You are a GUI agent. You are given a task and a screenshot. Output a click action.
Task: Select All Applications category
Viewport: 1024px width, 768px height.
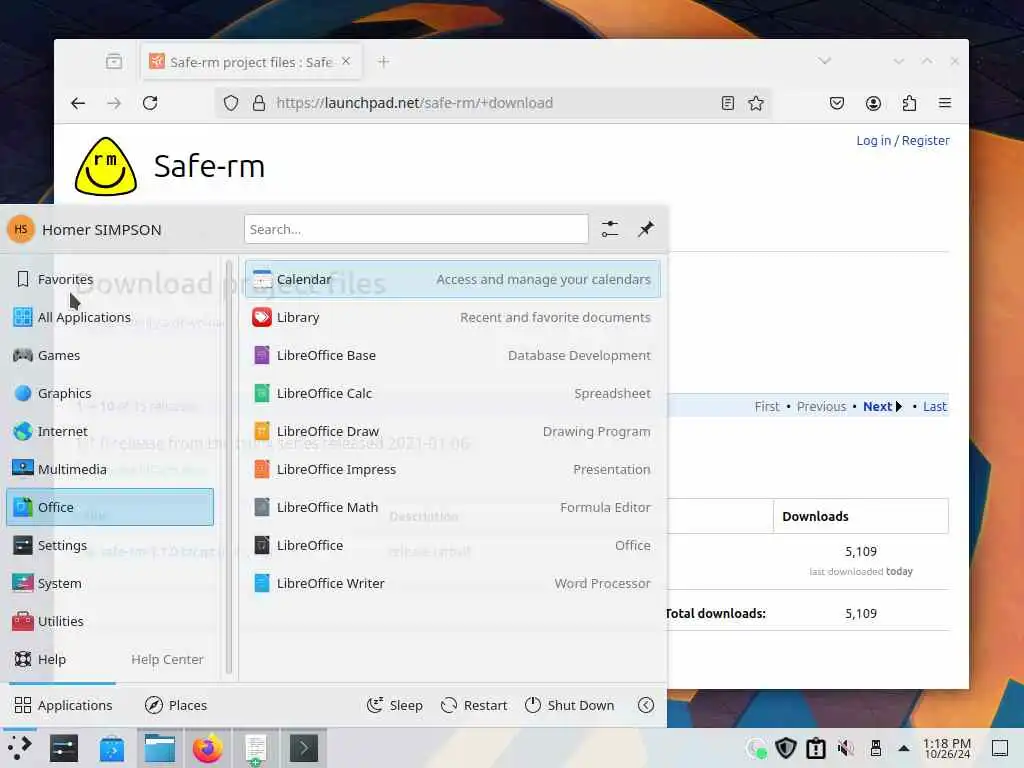pyautogui.click(x=110, y=317)
